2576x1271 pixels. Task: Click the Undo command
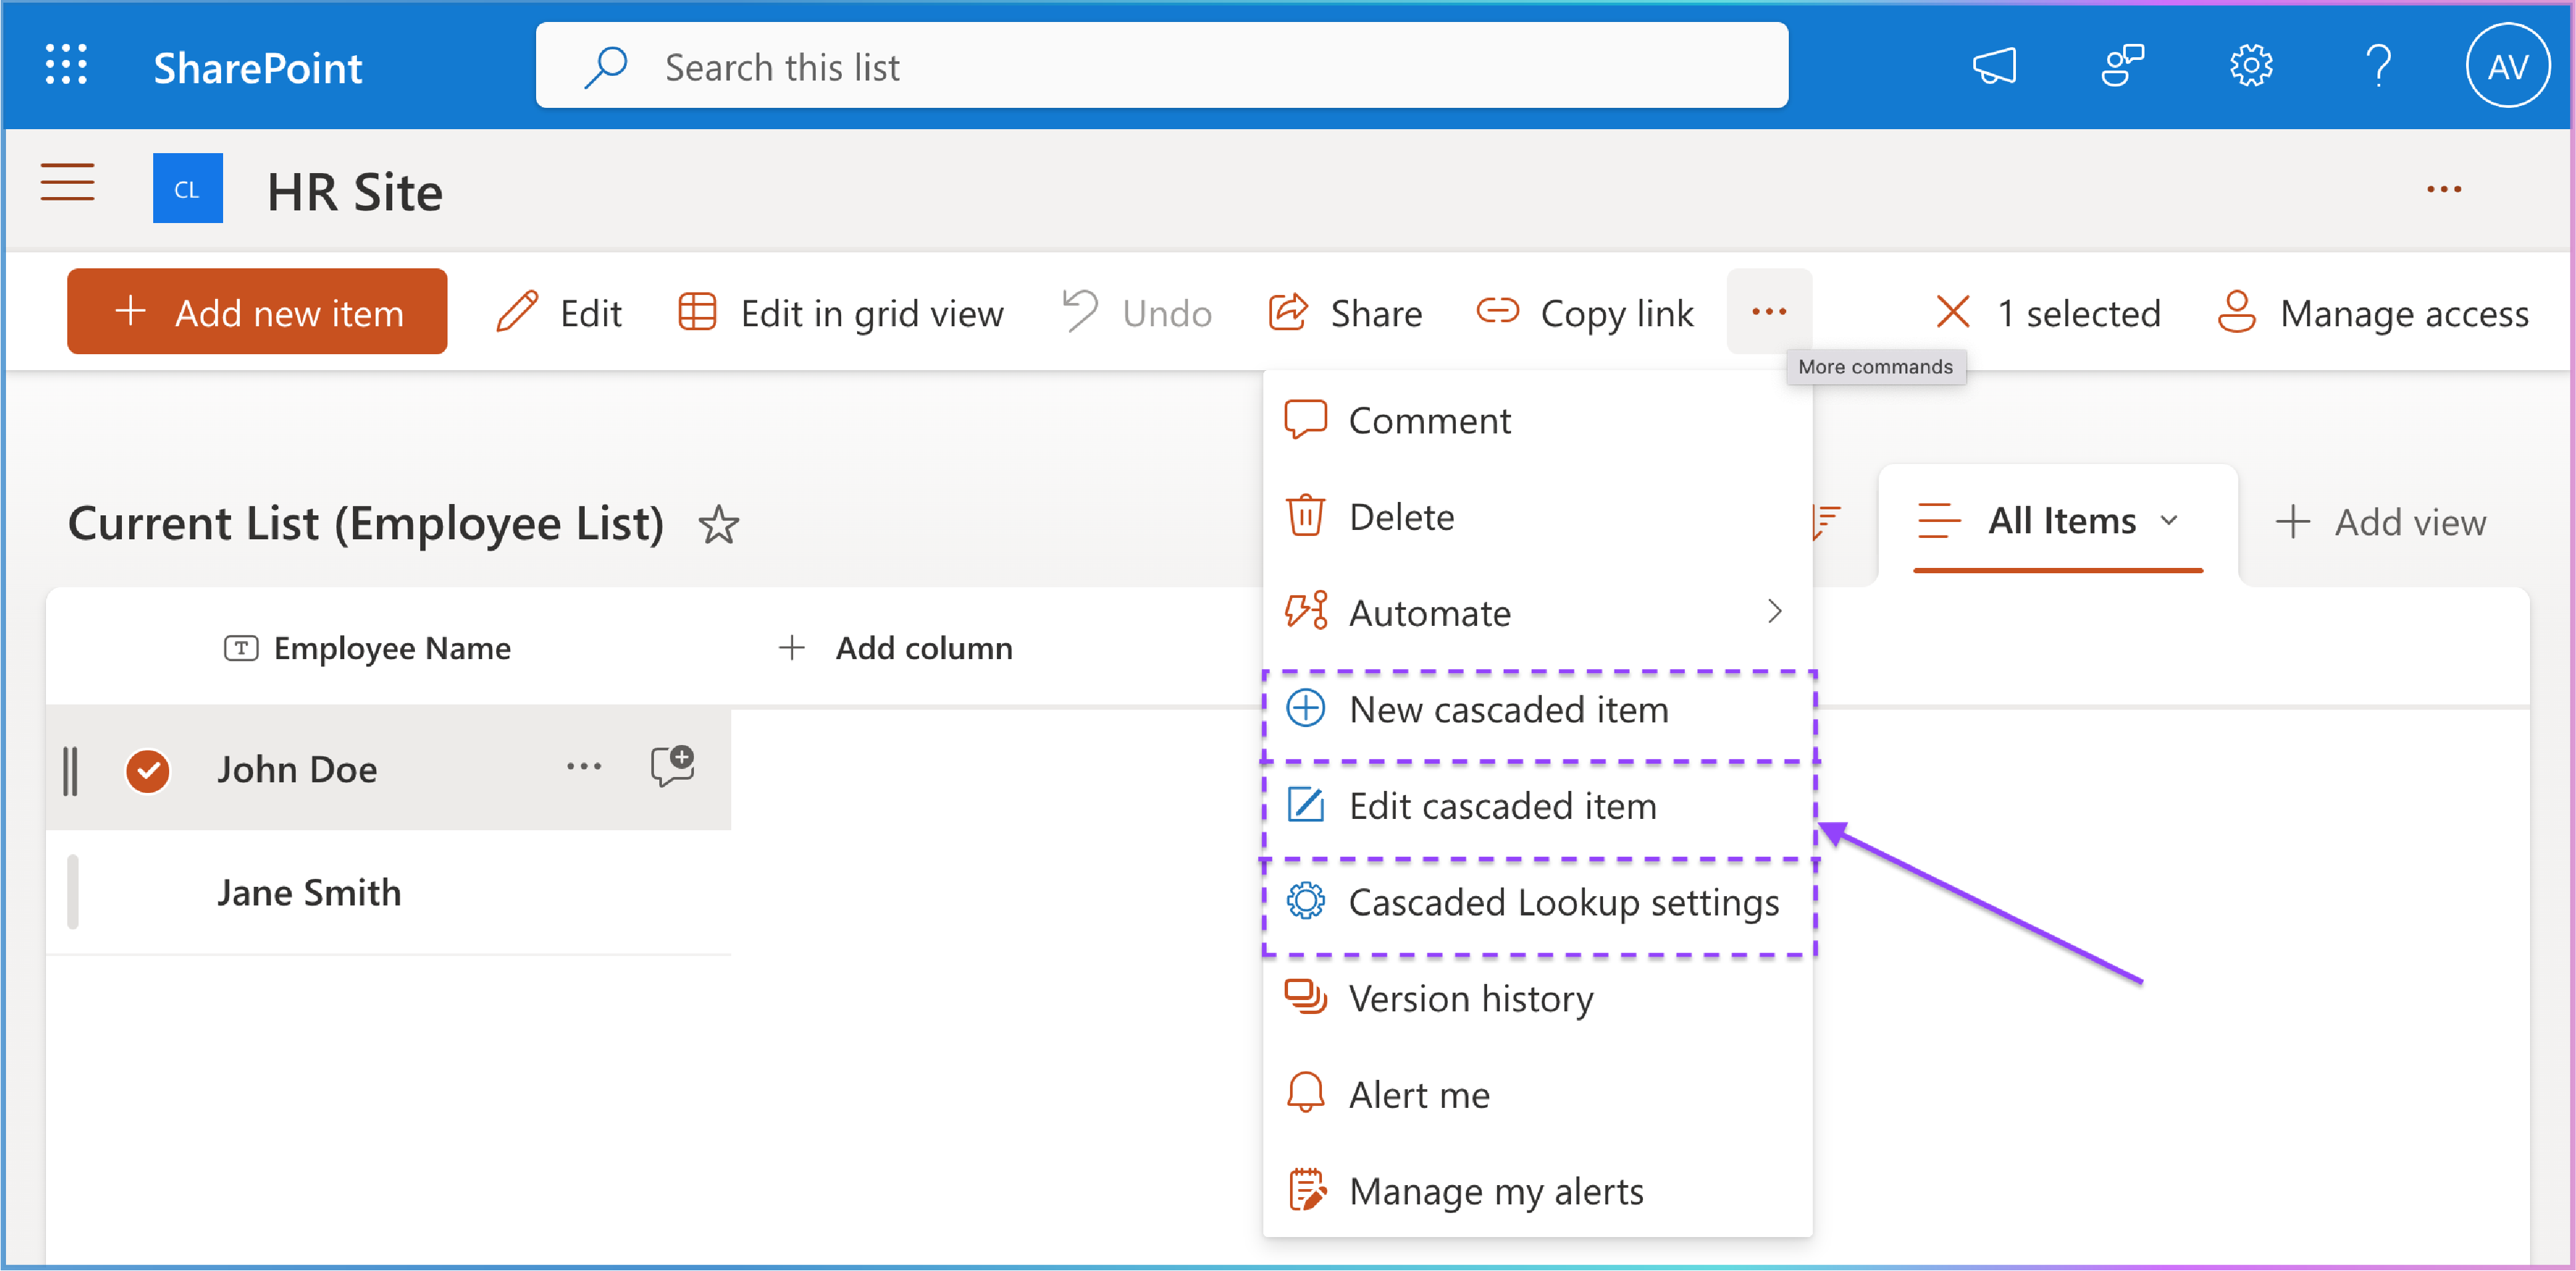(x=1137, y=313)
